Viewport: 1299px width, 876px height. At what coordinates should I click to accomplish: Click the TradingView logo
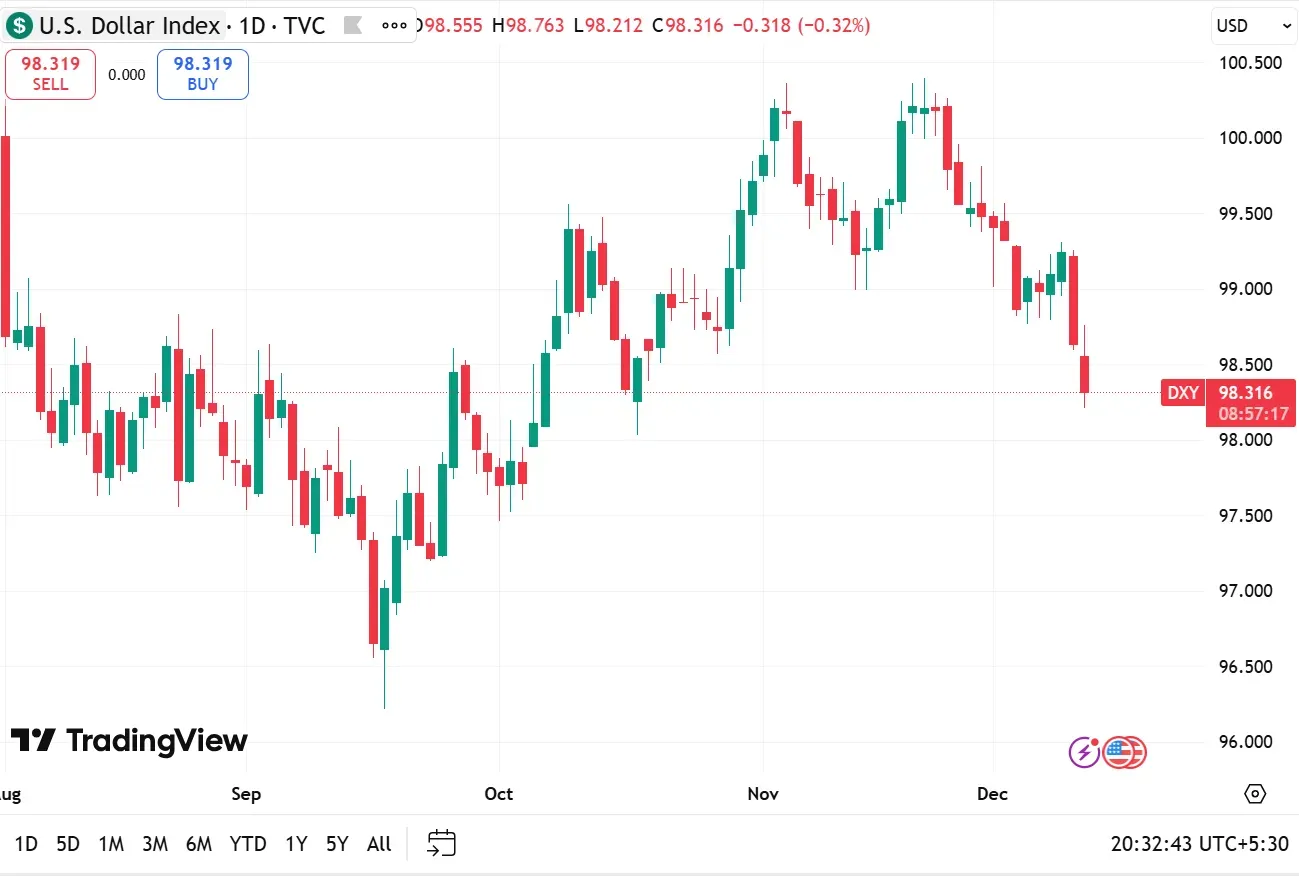coord(129,741)
